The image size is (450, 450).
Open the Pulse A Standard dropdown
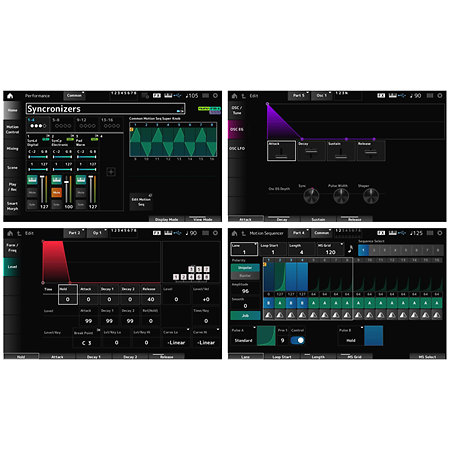pyautogui.click(x=243, y=337)
